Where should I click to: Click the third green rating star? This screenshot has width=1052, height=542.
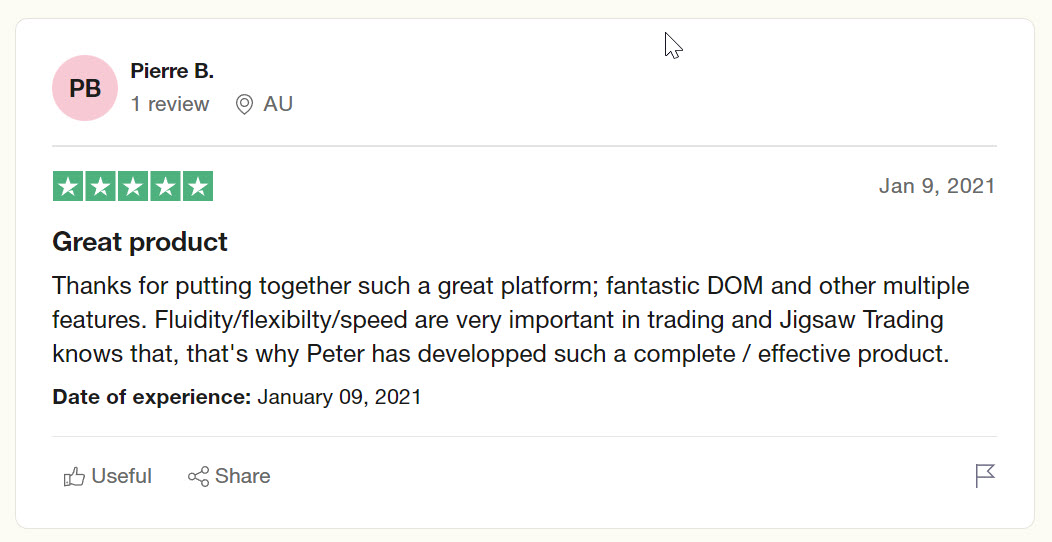(x=133, y=186)
